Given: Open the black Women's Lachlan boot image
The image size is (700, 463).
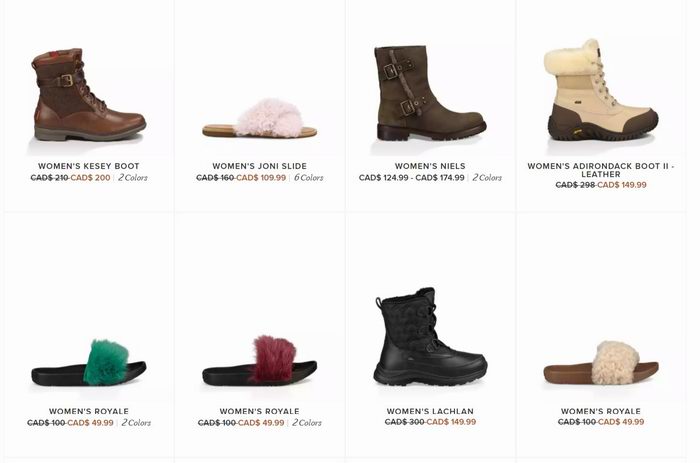Looking at the screenshot, I should [430, 337].
